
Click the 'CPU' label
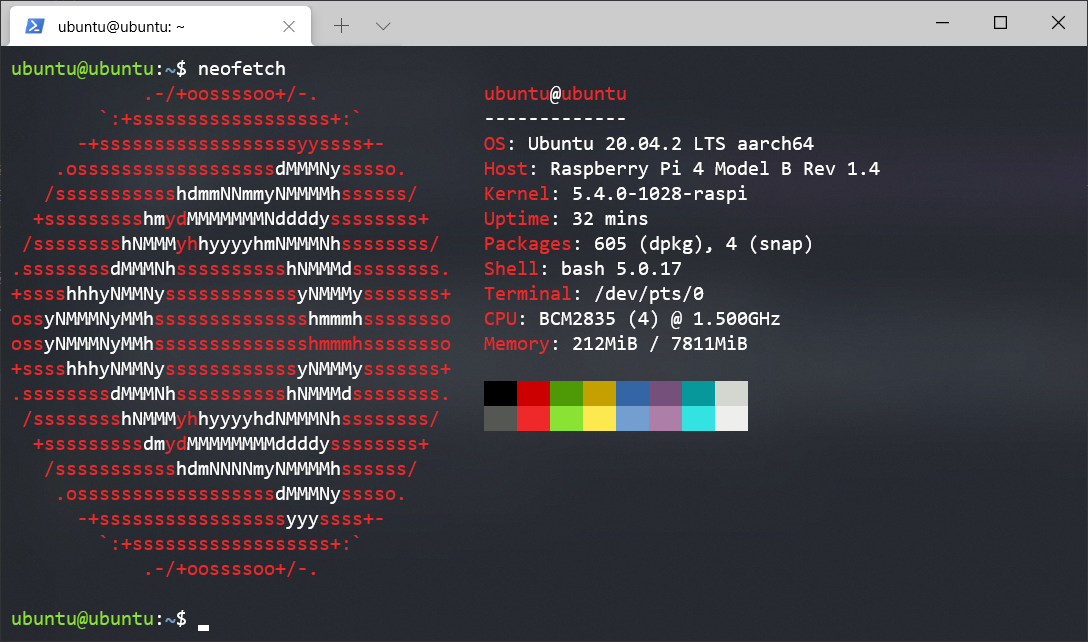point(500,319)
